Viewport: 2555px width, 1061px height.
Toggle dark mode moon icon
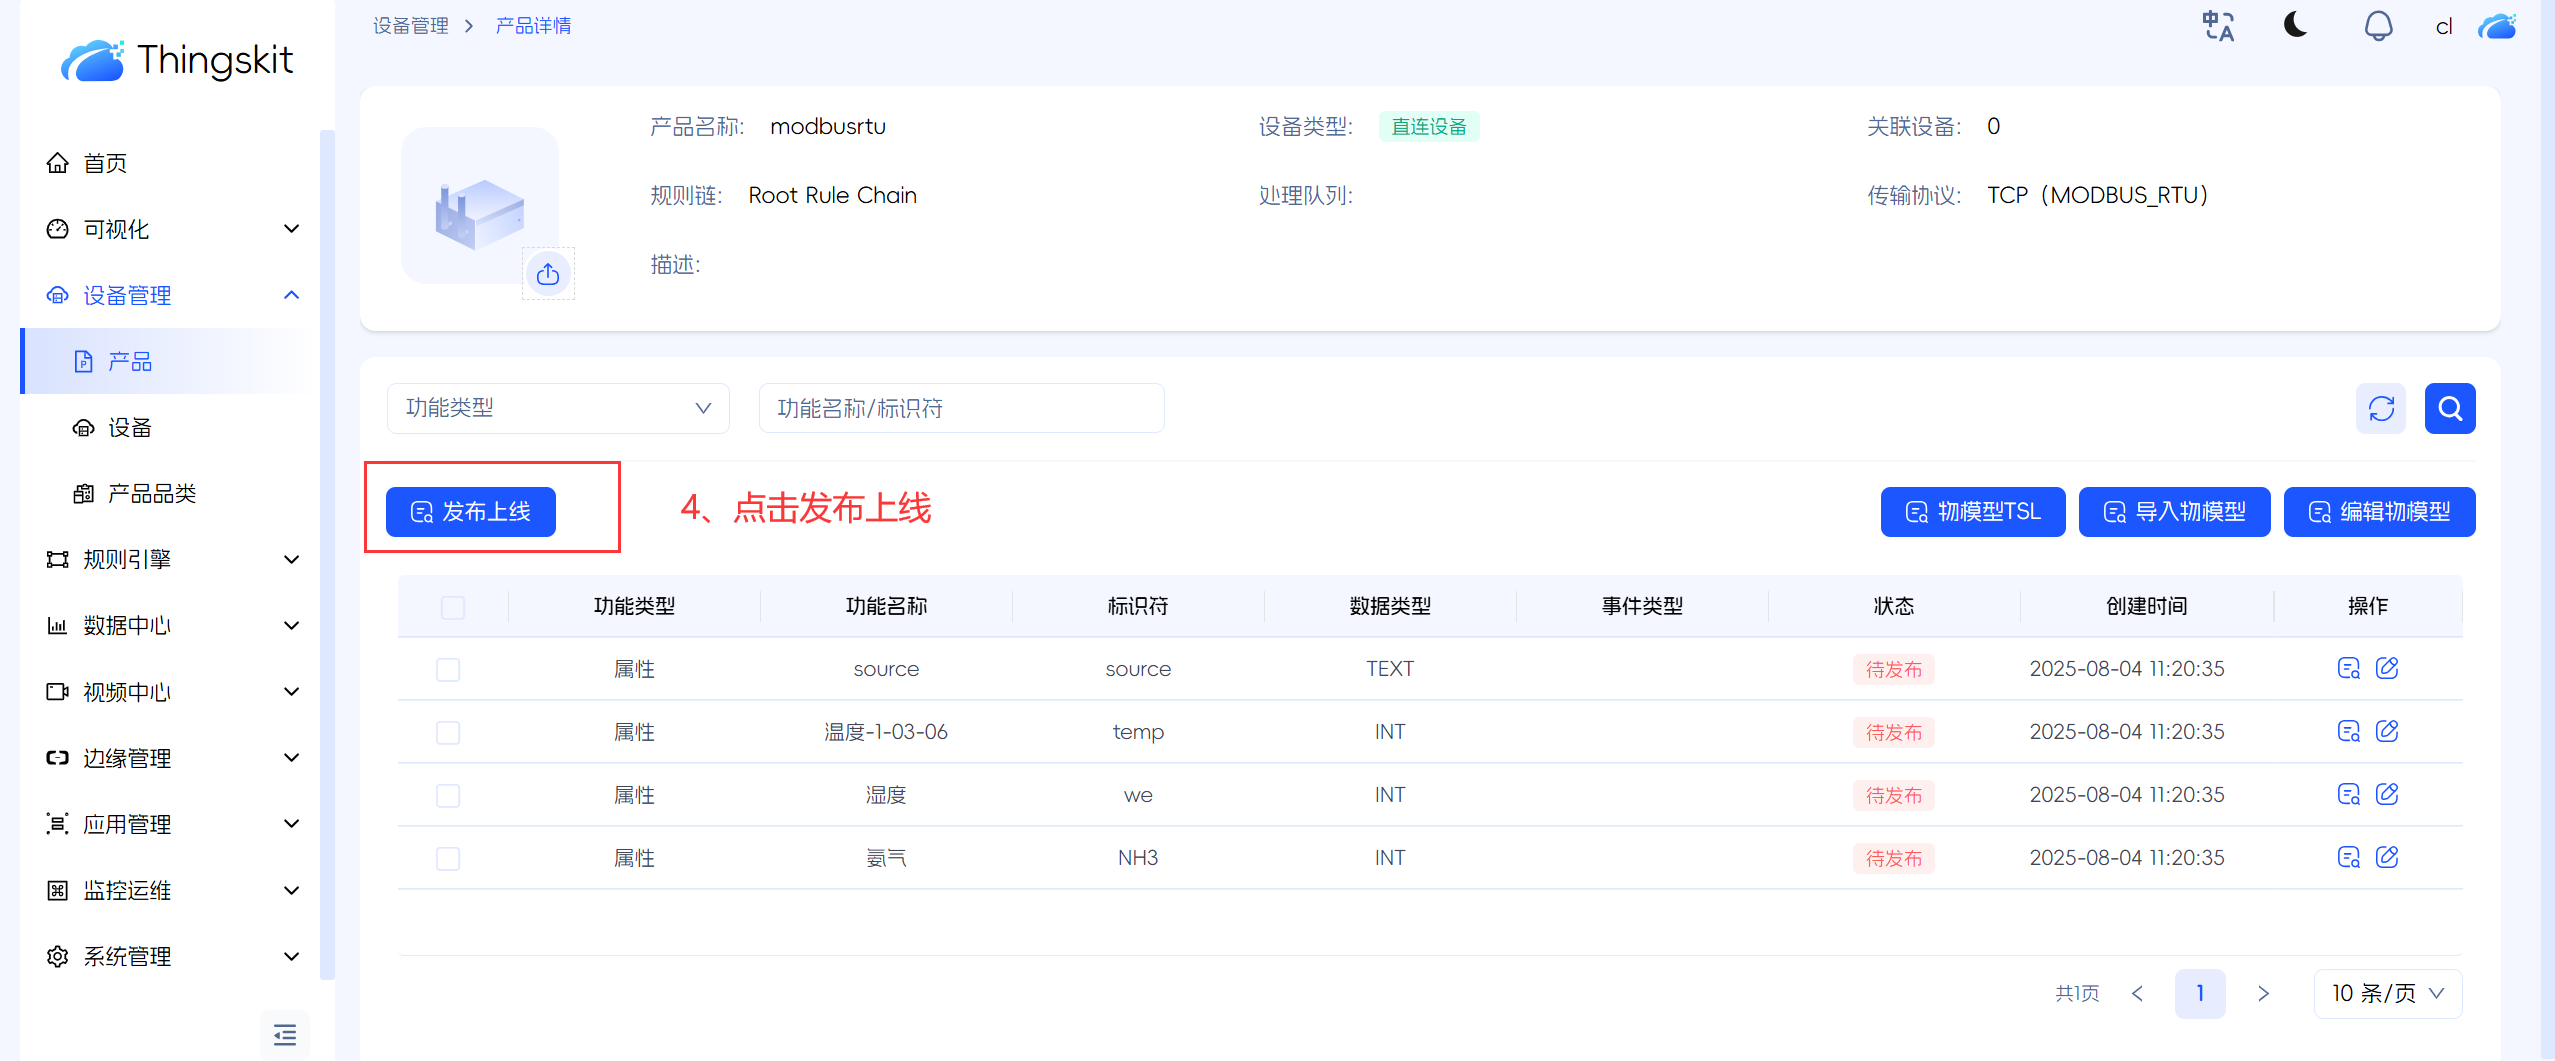[2296, 25]
